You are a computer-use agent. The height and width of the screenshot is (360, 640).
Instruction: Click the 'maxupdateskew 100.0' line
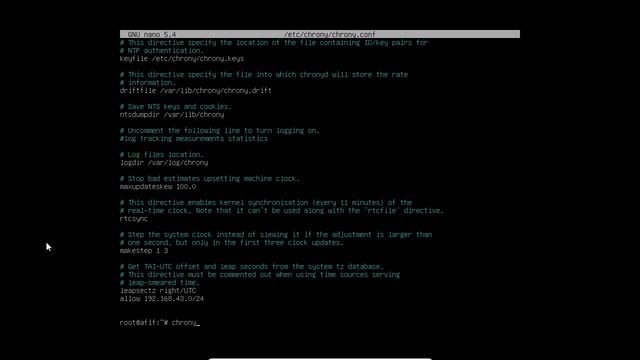(158, 187)
